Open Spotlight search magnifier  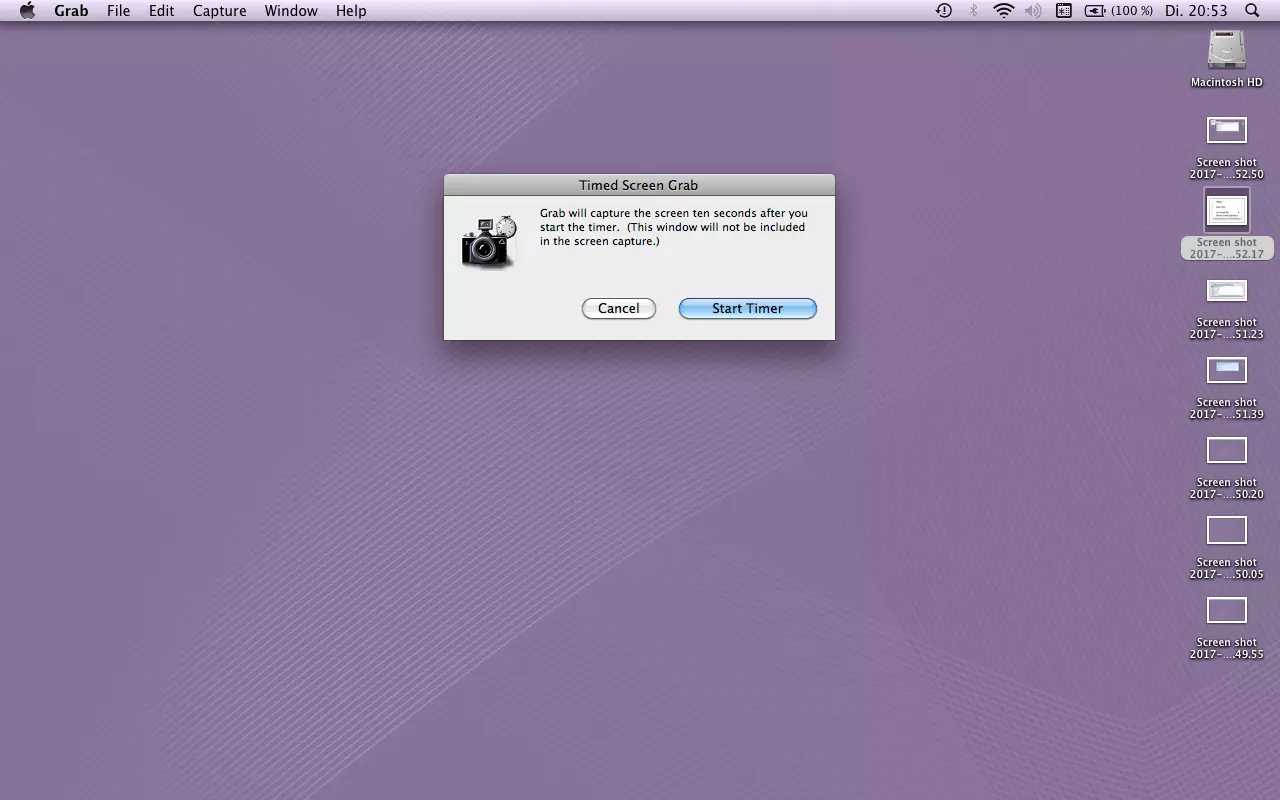pos(1252,11)
